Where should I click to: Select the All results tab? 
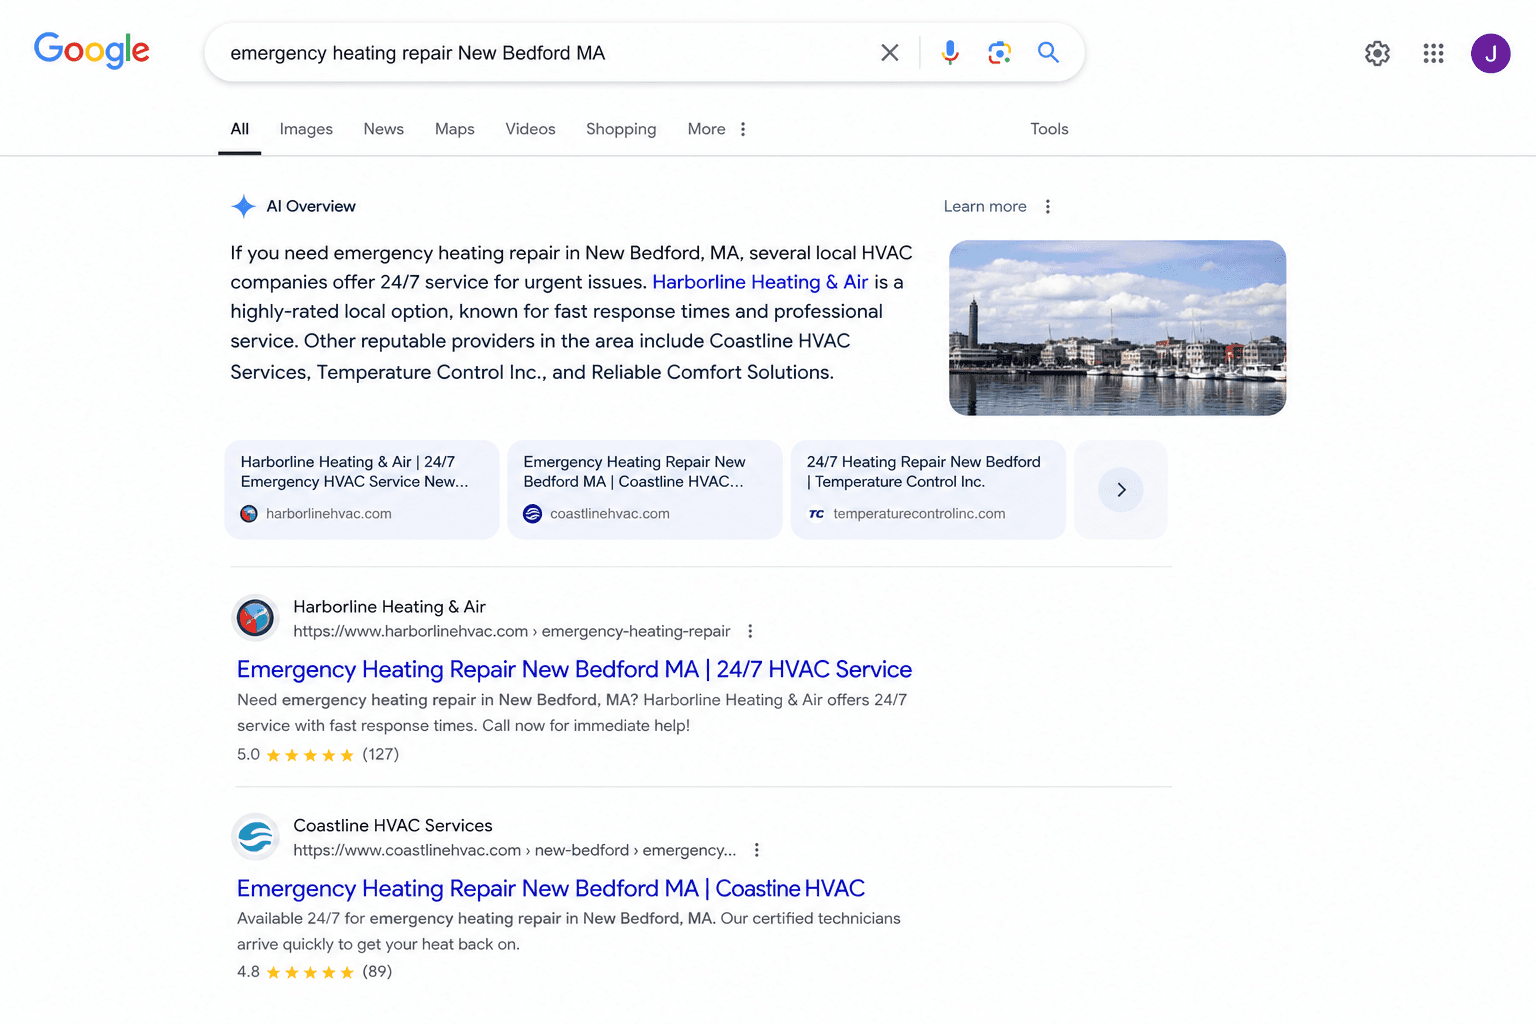[240, 129]
